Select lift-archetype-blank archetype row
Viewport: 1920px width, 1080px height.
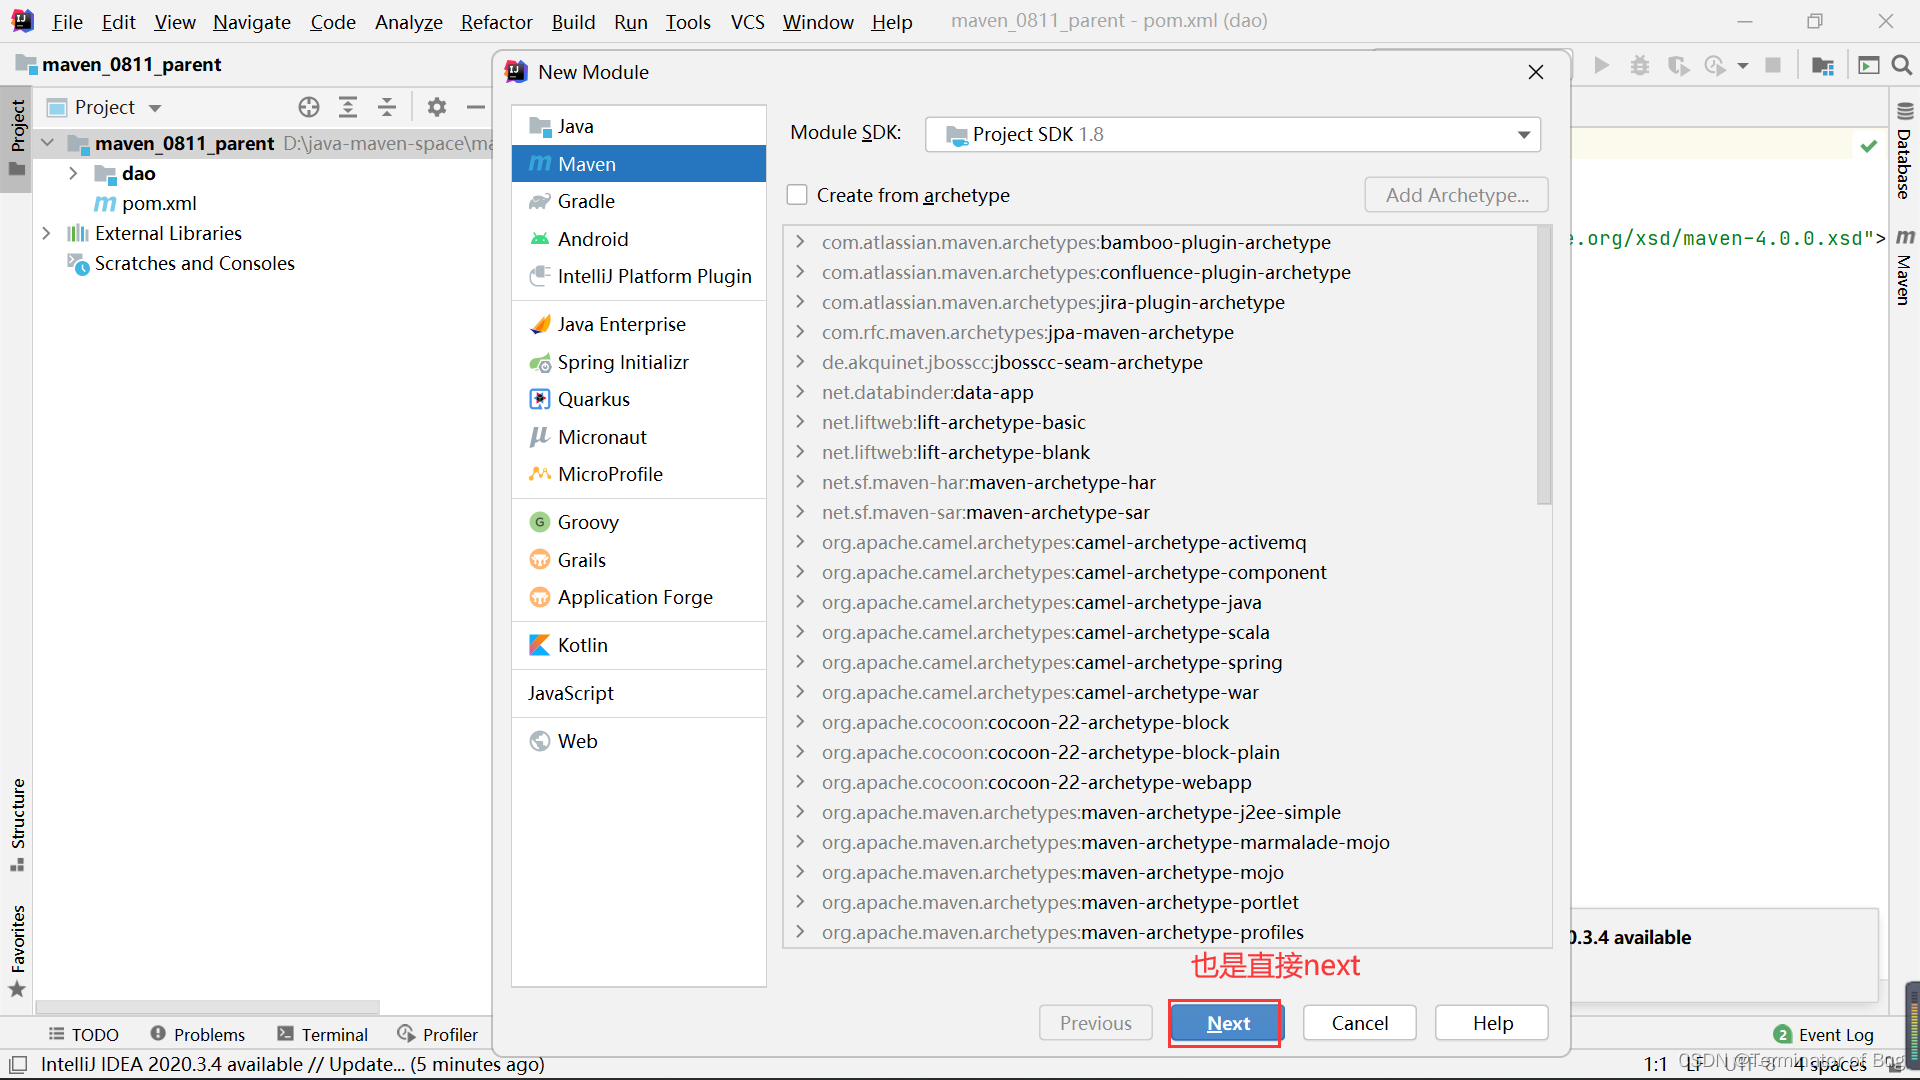coord(1160,452)
